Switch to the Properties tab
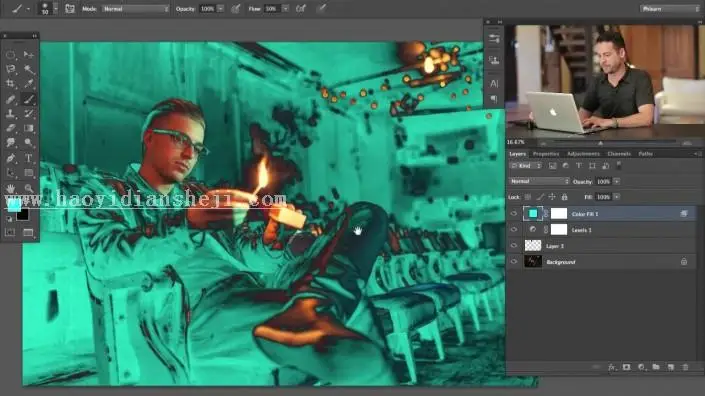Image resolution: width=705 pixels, height=396 pixels. point(545,154)
